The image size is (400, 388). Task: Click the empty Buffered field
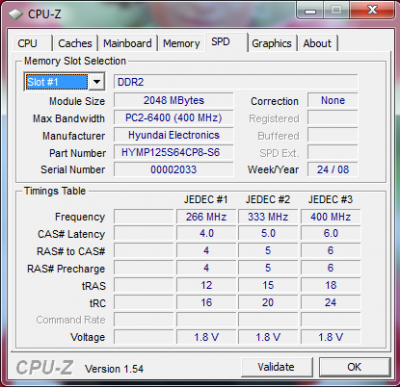point(332,135)
